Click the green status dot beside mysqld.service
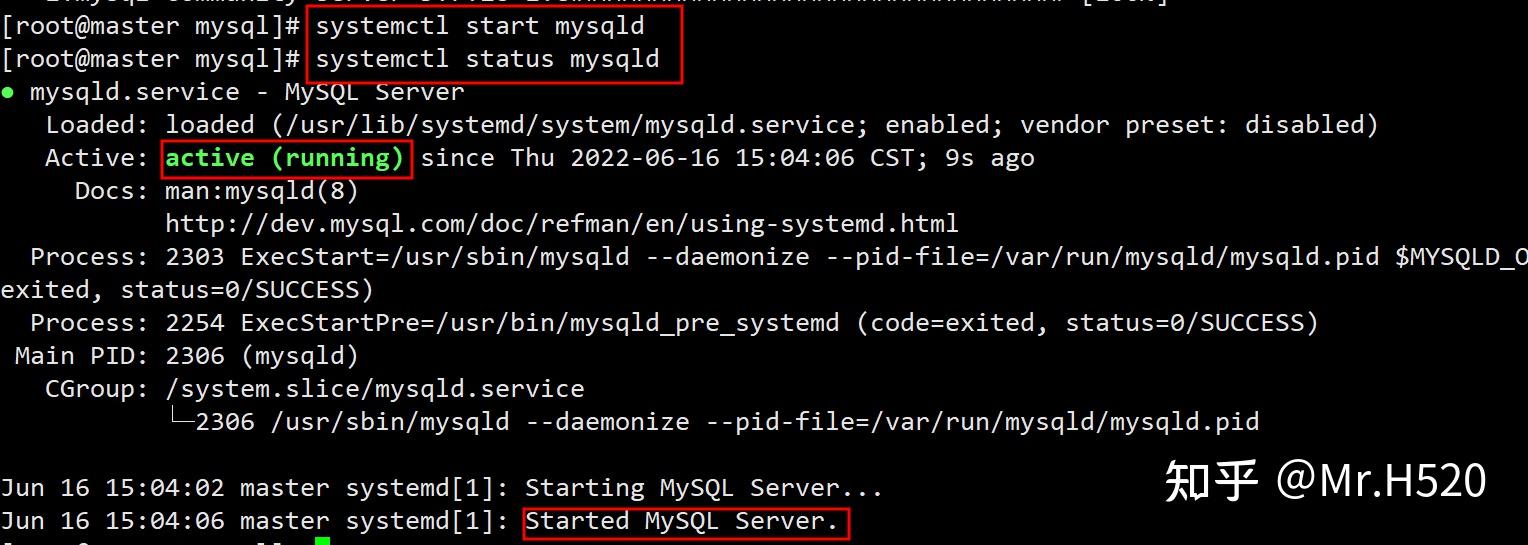This screenshot has width=1528, height=545. point(8,93)
